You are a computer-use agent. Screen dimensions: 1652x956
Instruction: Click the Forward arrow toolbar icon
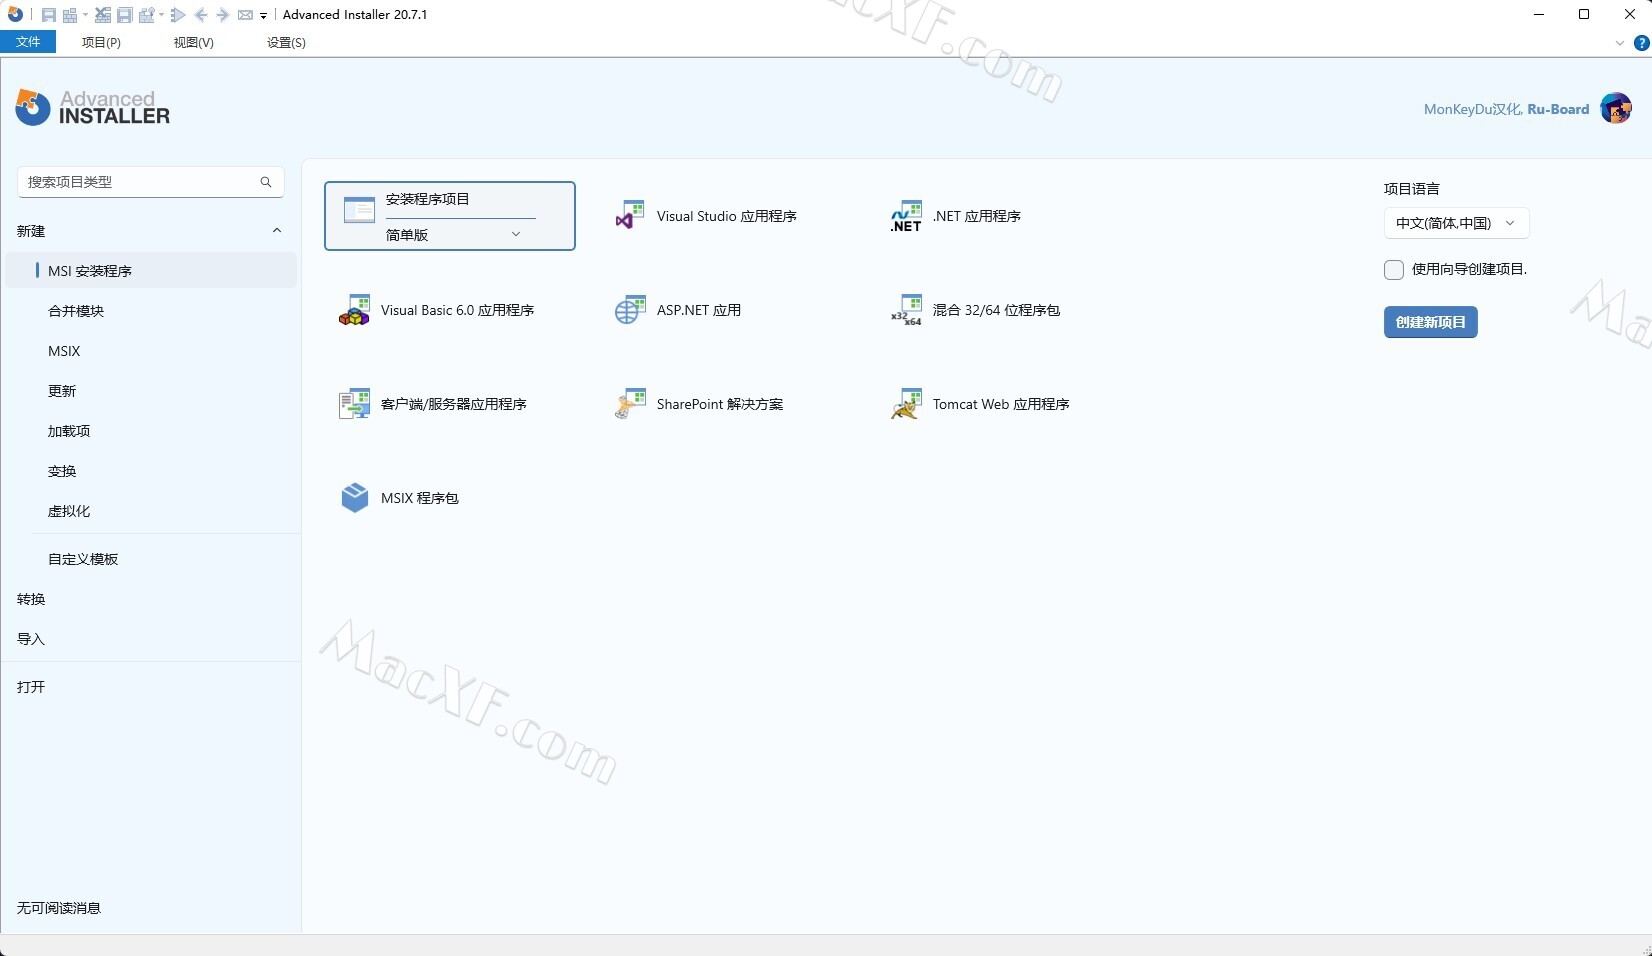coord(222,15)
